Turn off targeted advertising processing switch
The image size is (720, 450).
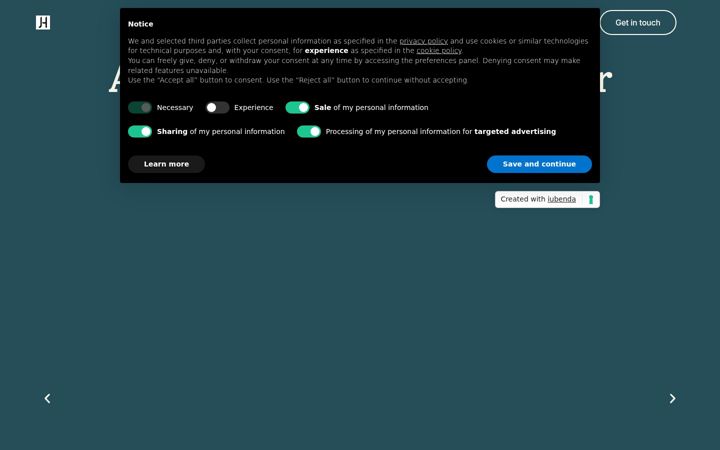point(309,131)
